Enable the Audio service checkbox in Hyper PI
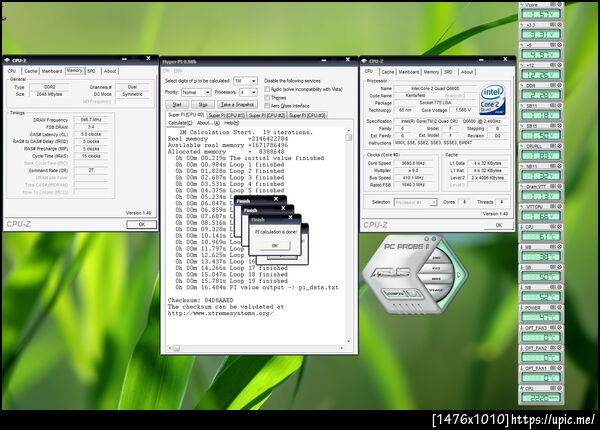 (267, 89)
